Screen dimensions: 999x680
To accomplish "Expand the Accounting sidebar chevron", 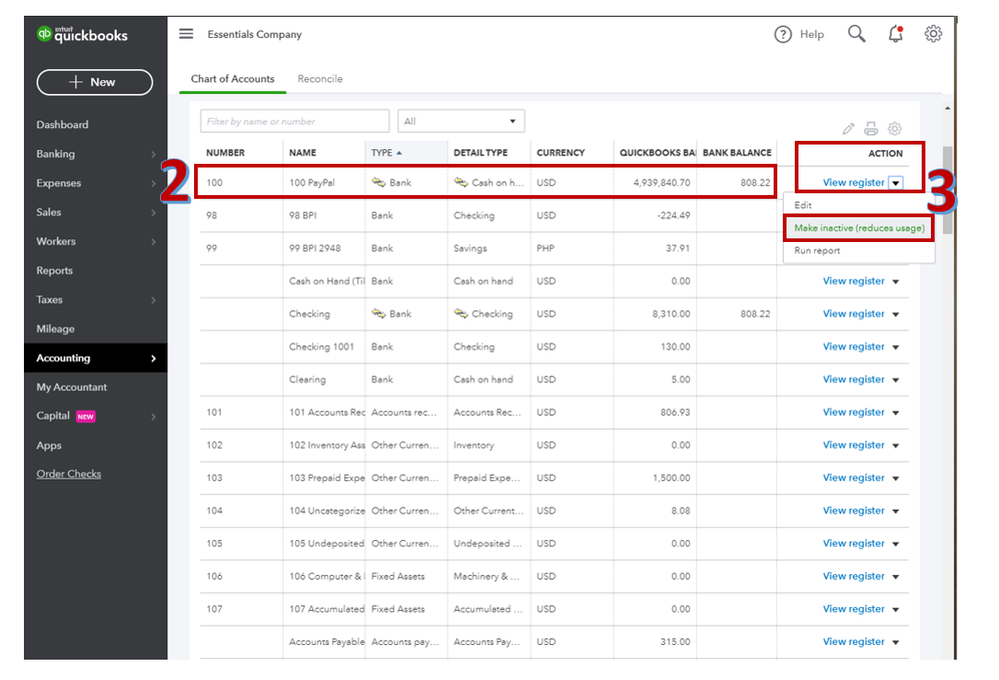I will 154,359.
